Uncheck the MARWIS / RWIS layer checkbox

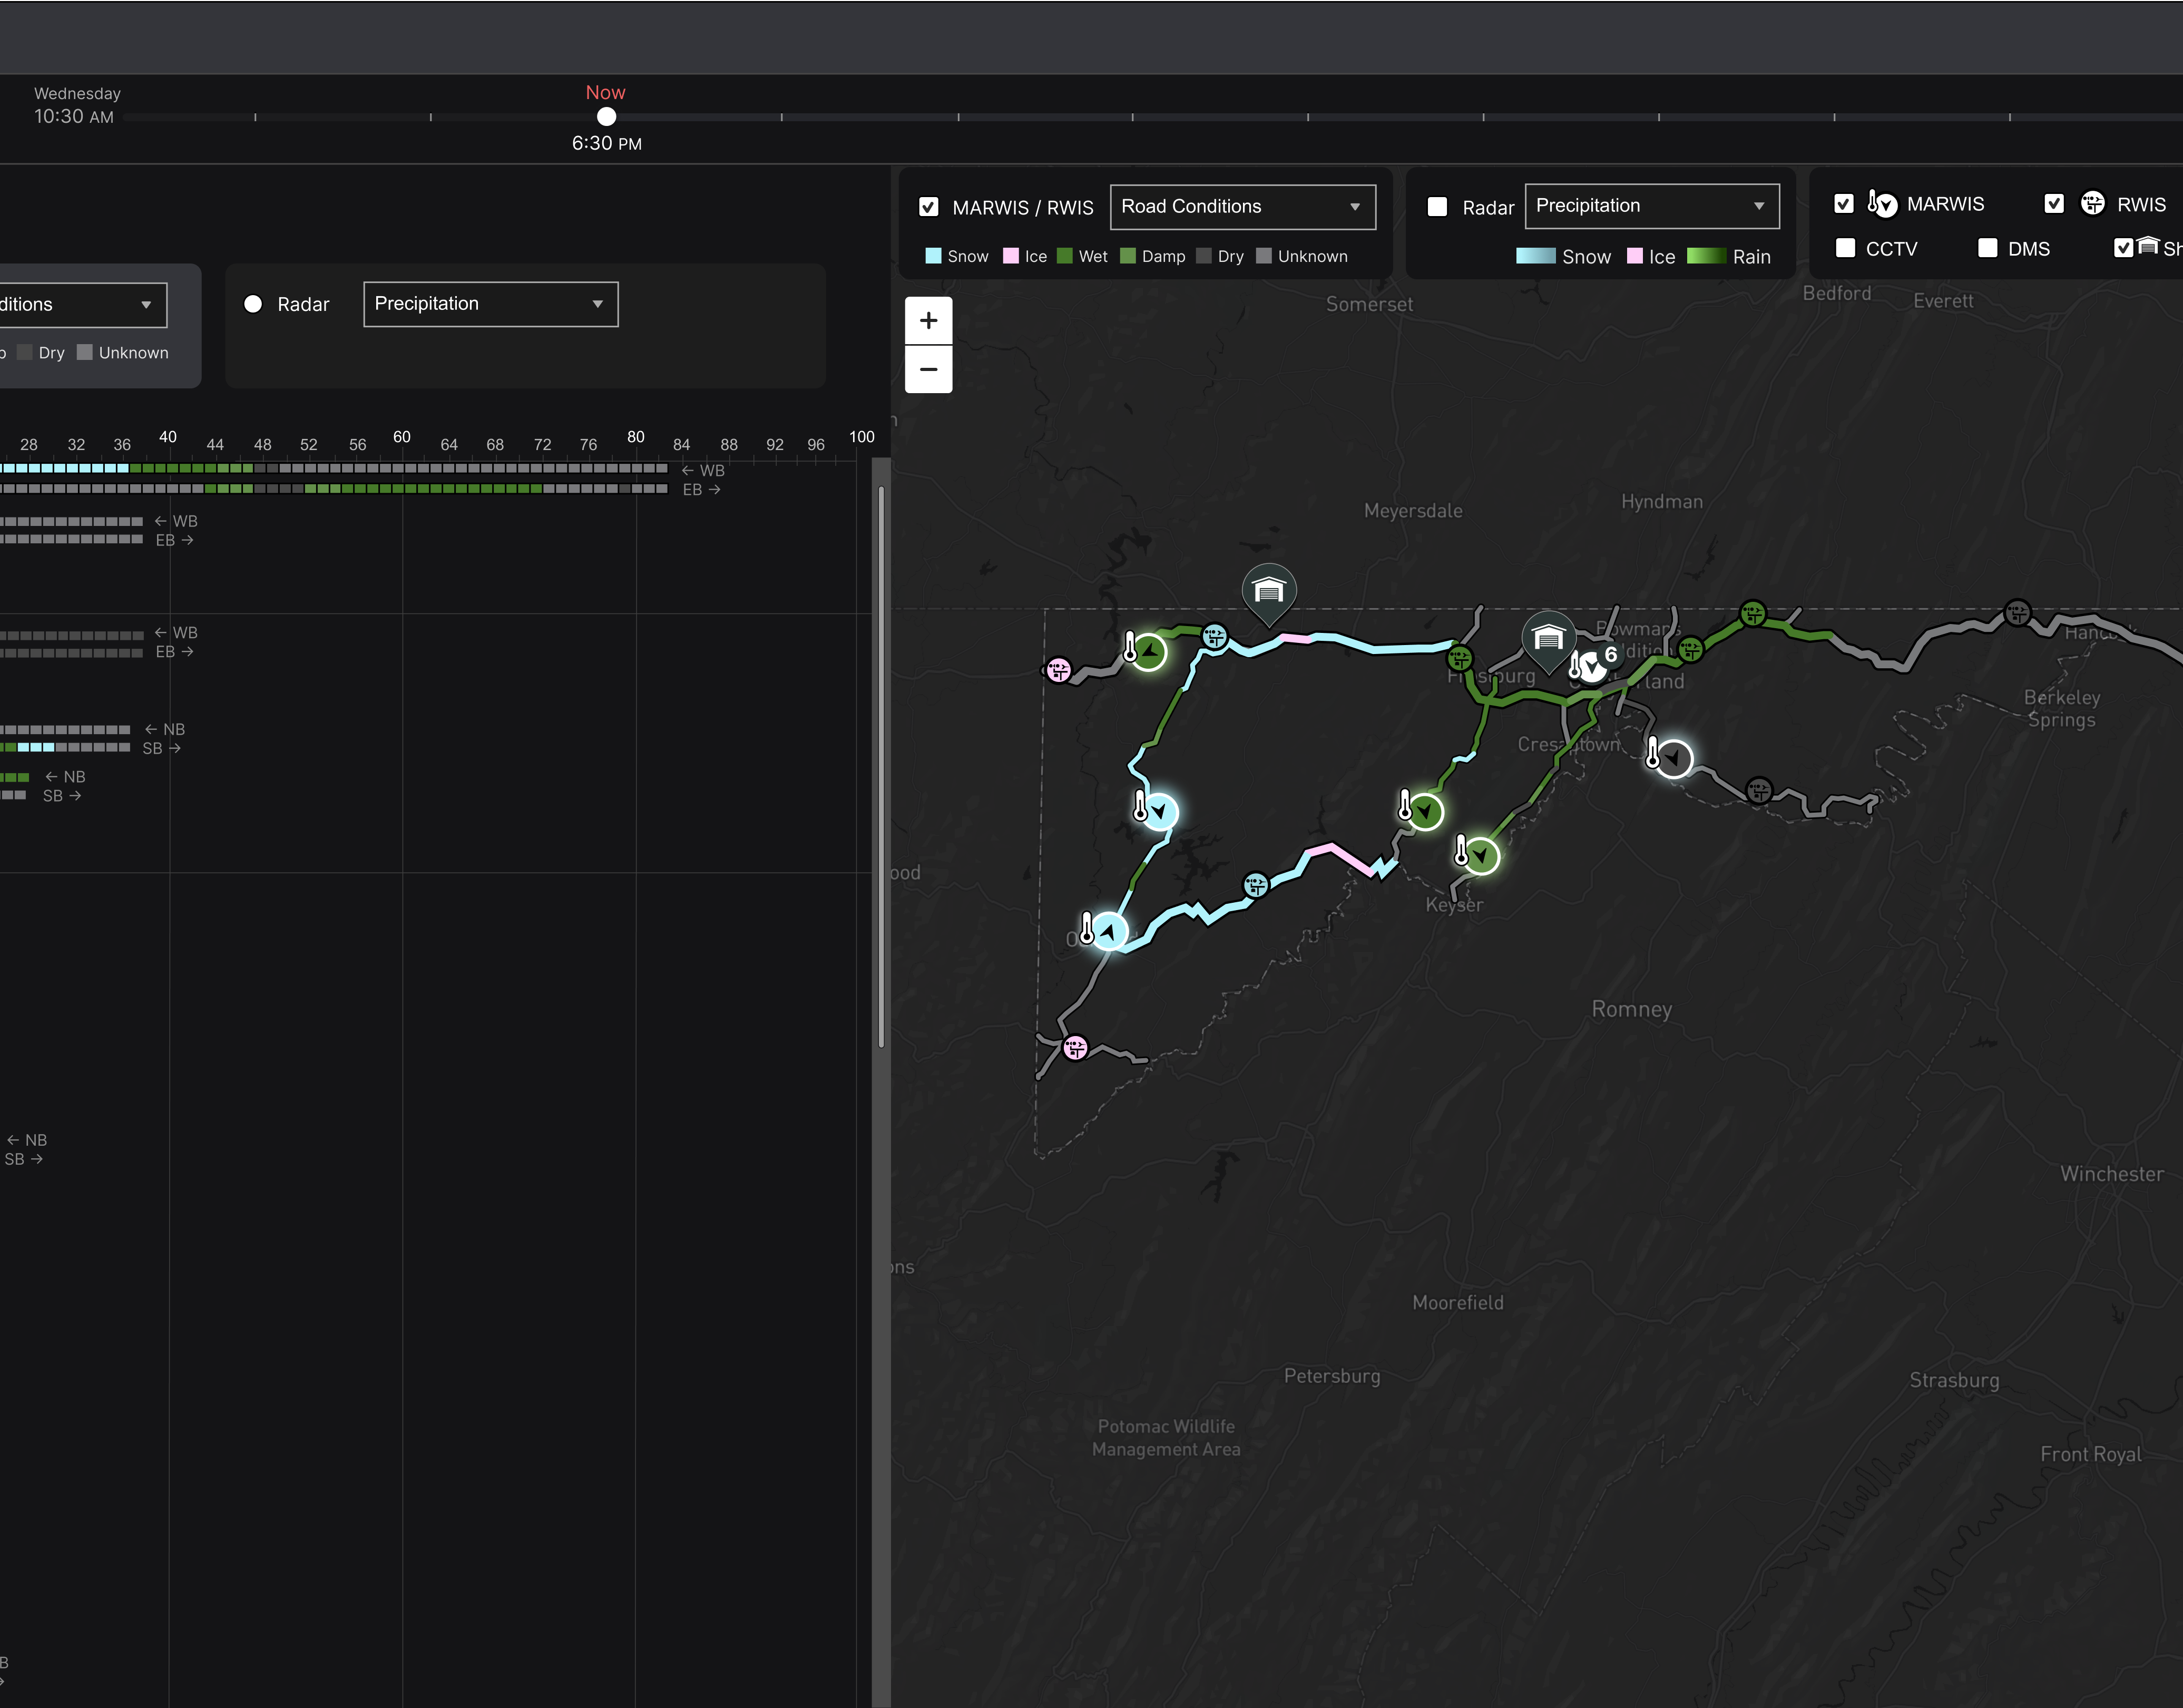coord(929,207)
